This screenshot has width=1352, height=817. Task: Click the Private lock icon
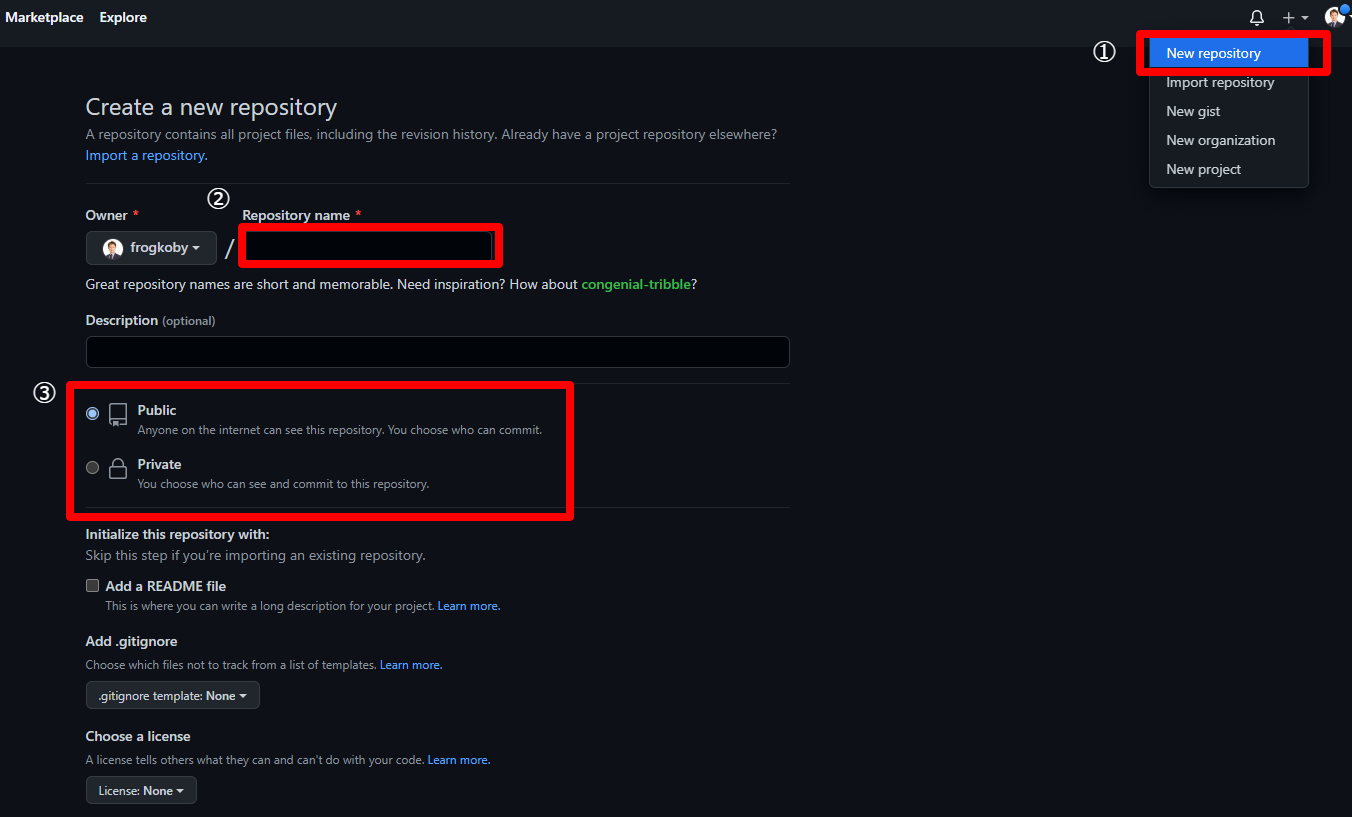point(118,468)
